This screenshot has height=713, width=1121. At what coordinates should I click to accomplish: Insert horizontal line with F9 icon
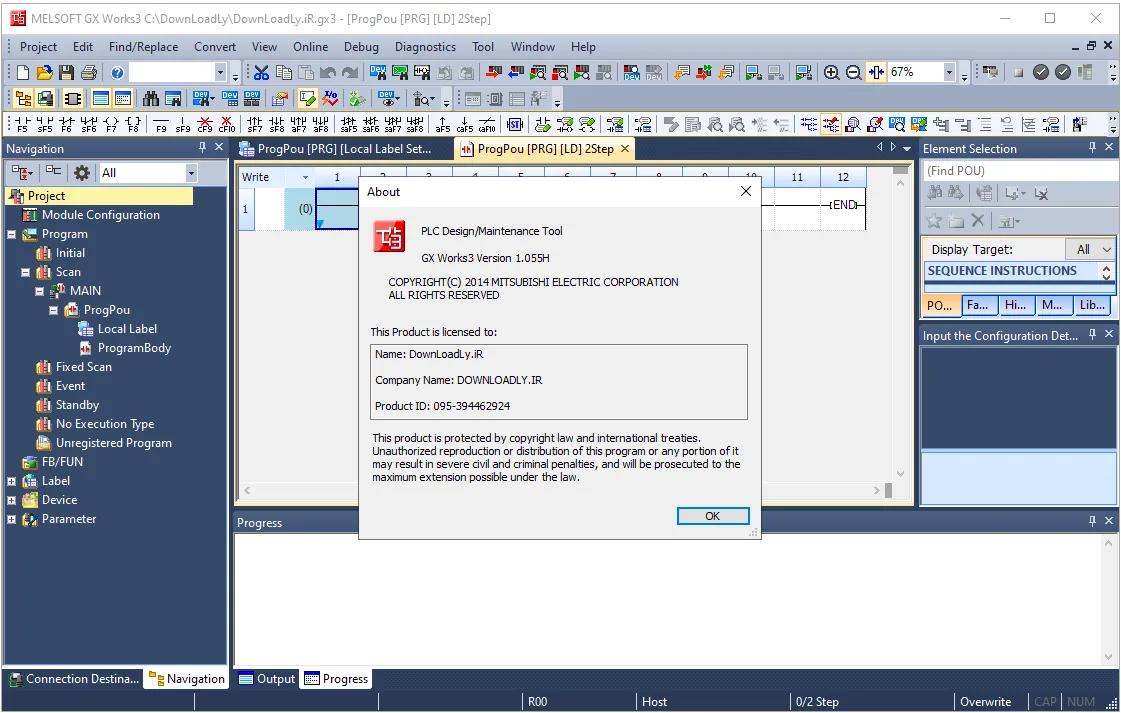(161, 124)
